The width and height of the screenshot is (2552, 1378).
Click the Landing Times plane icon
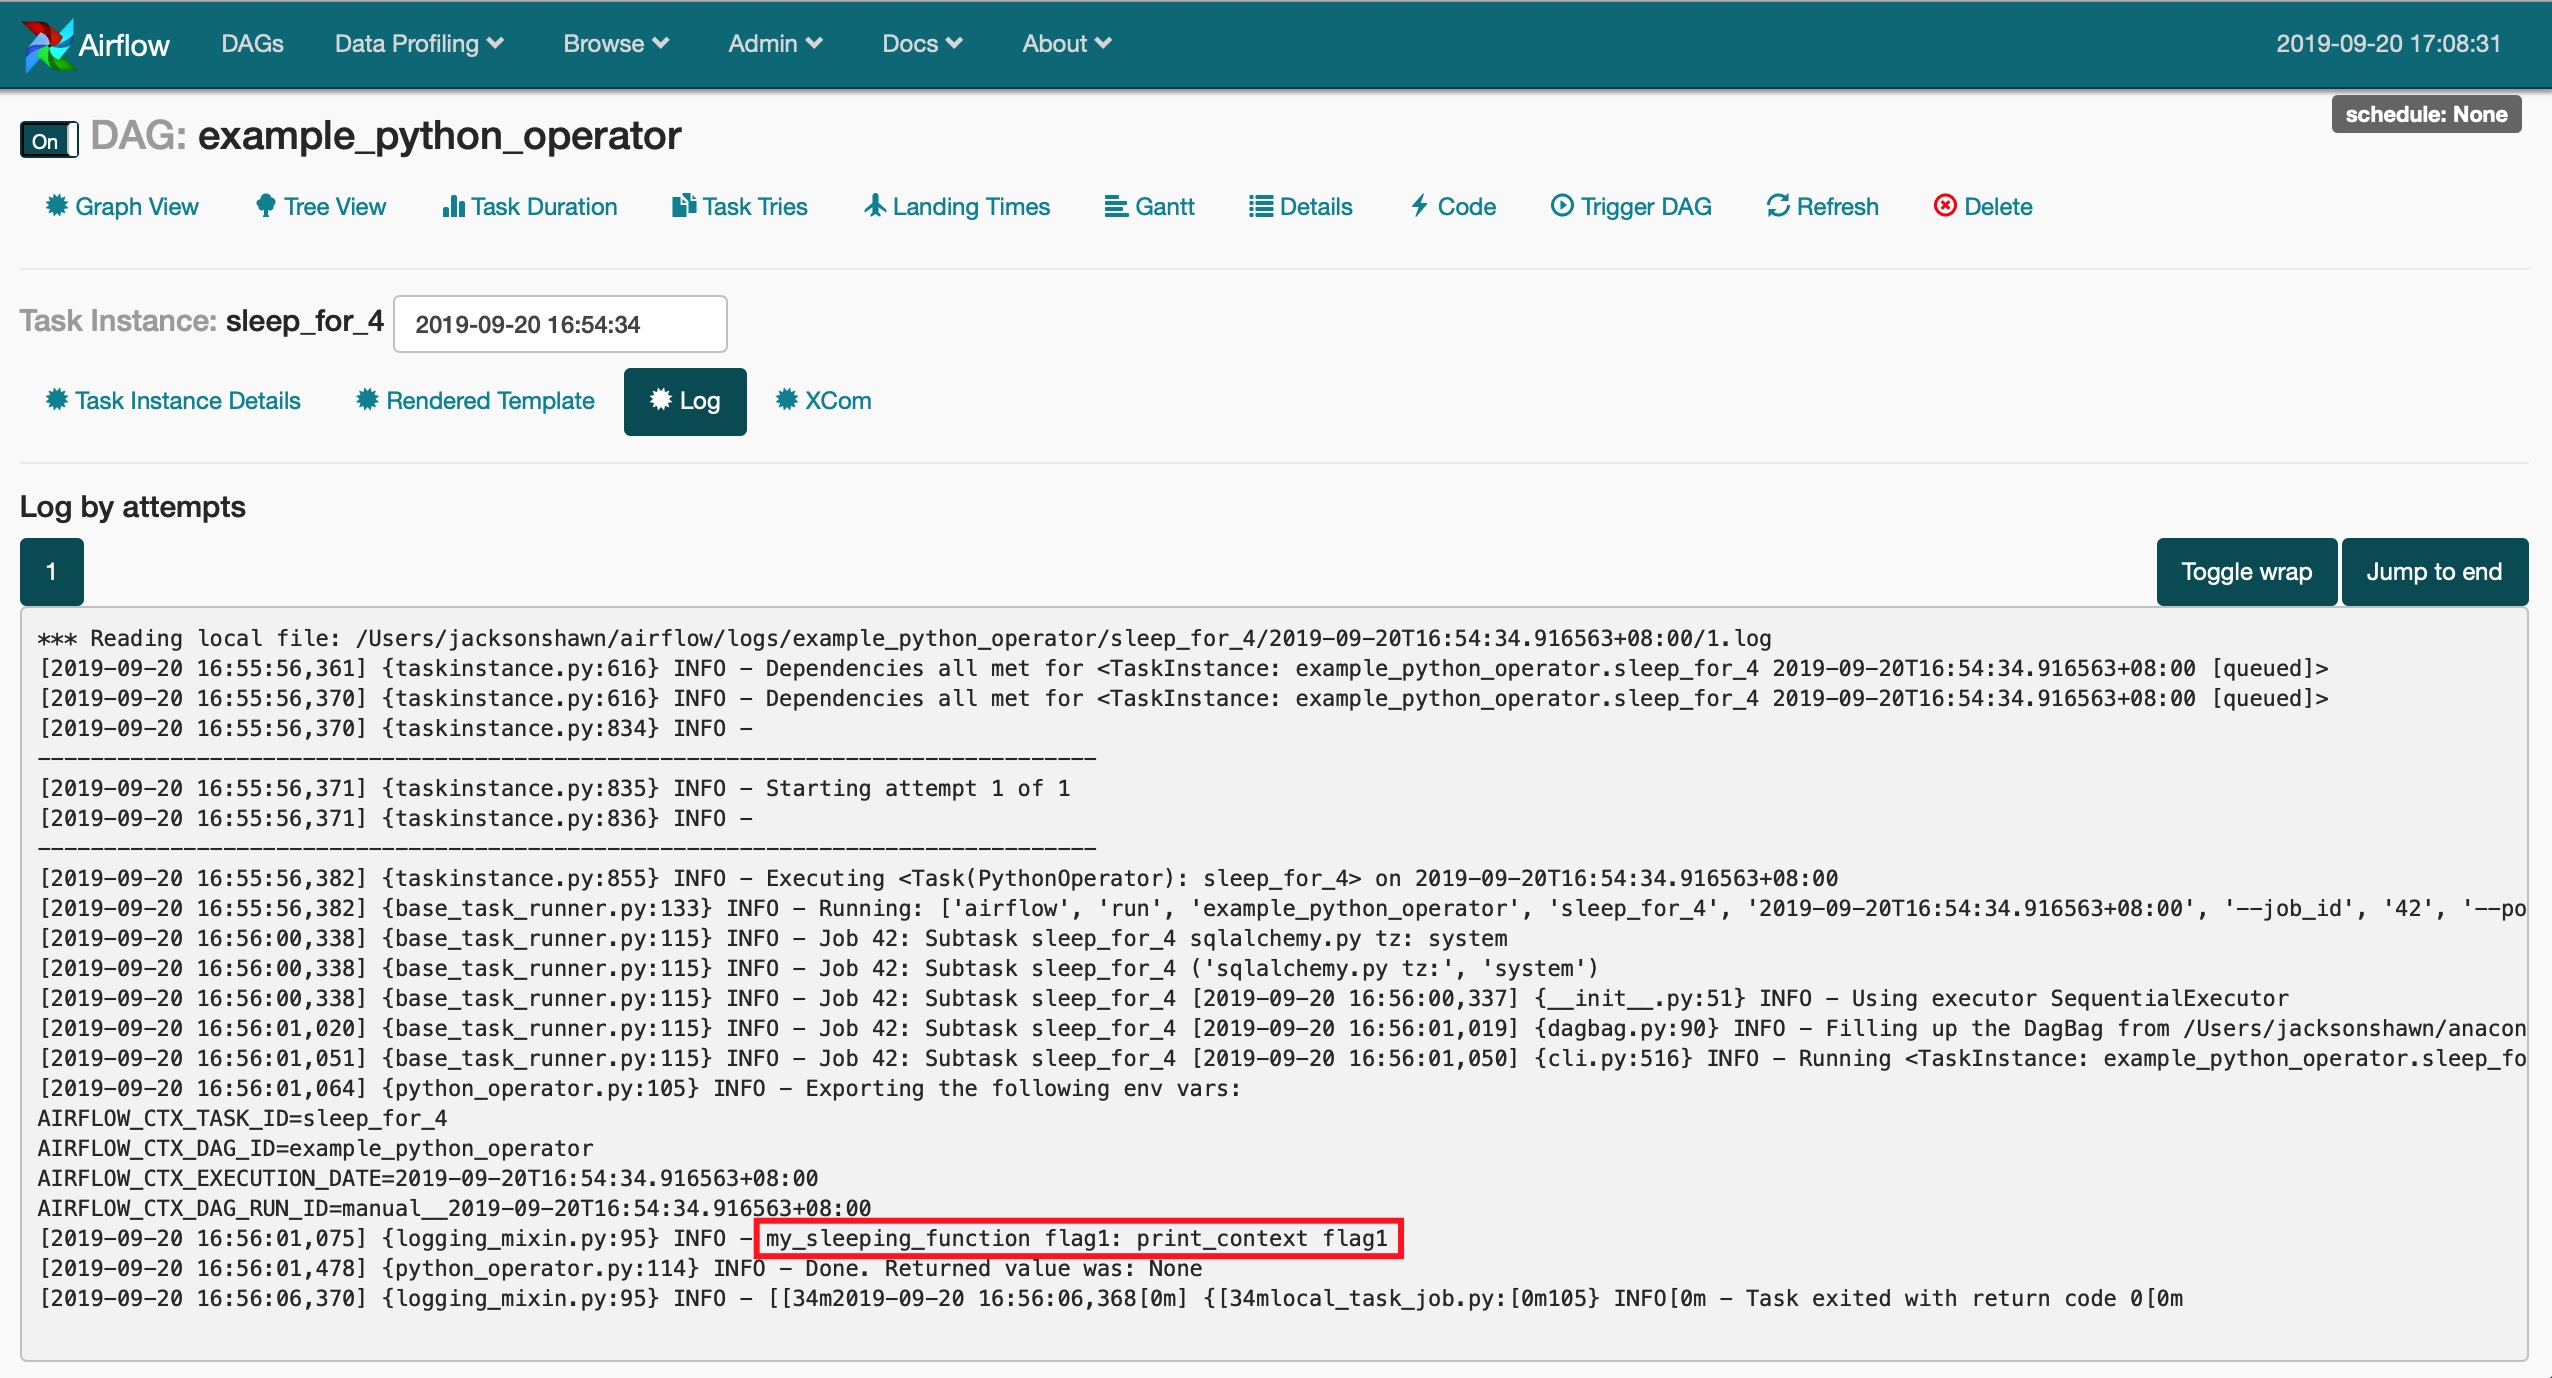[x=875, y=206]
